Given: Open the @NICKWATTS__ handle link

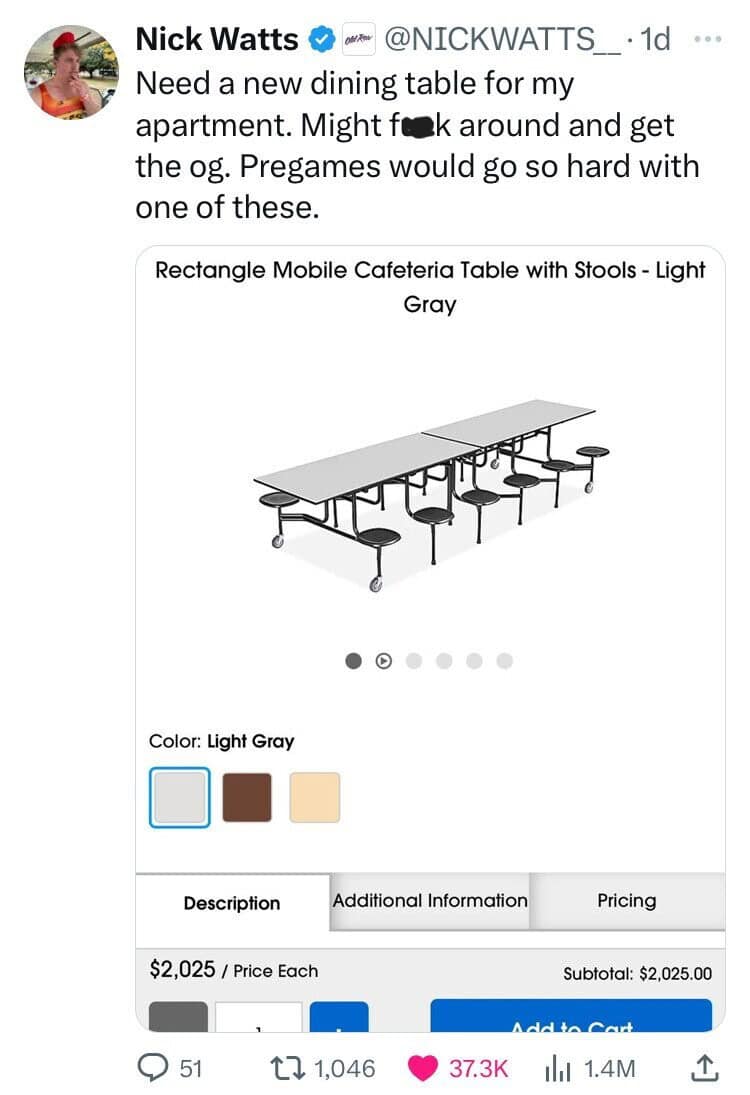Looking at the screenshot, I should (x=501, y=39).
